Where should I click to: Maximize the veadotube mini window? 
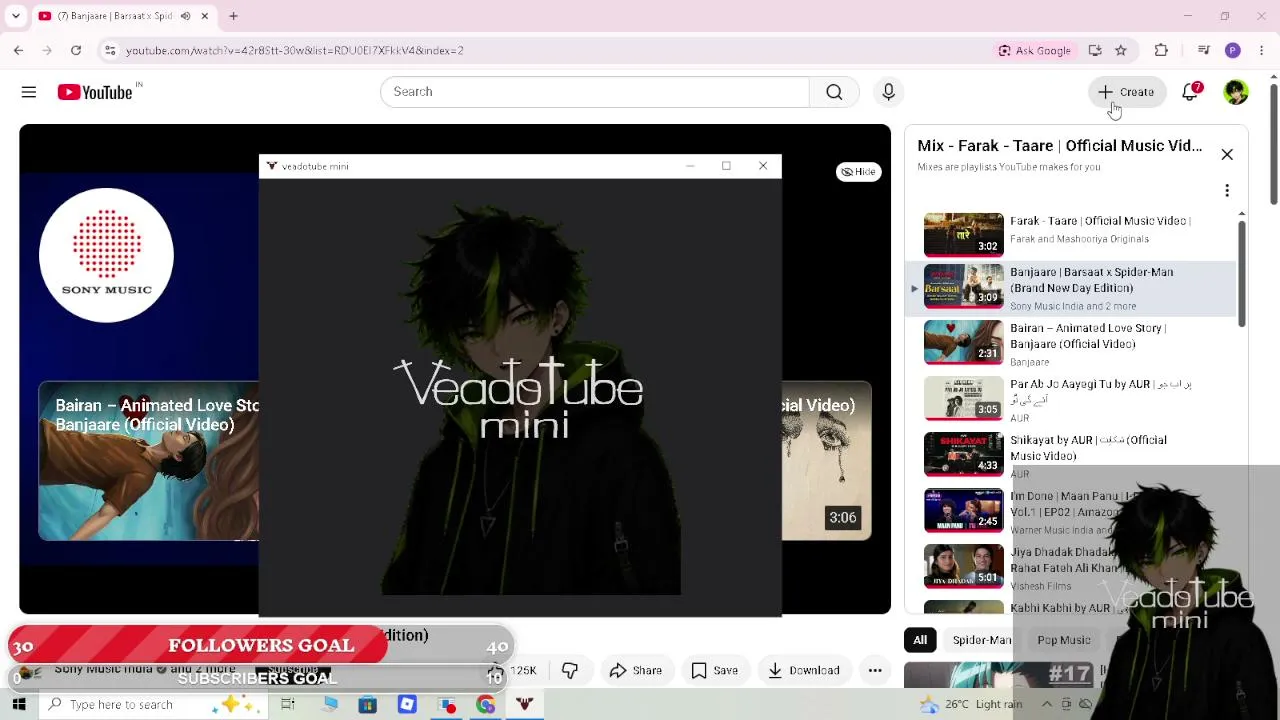point(726,166)
